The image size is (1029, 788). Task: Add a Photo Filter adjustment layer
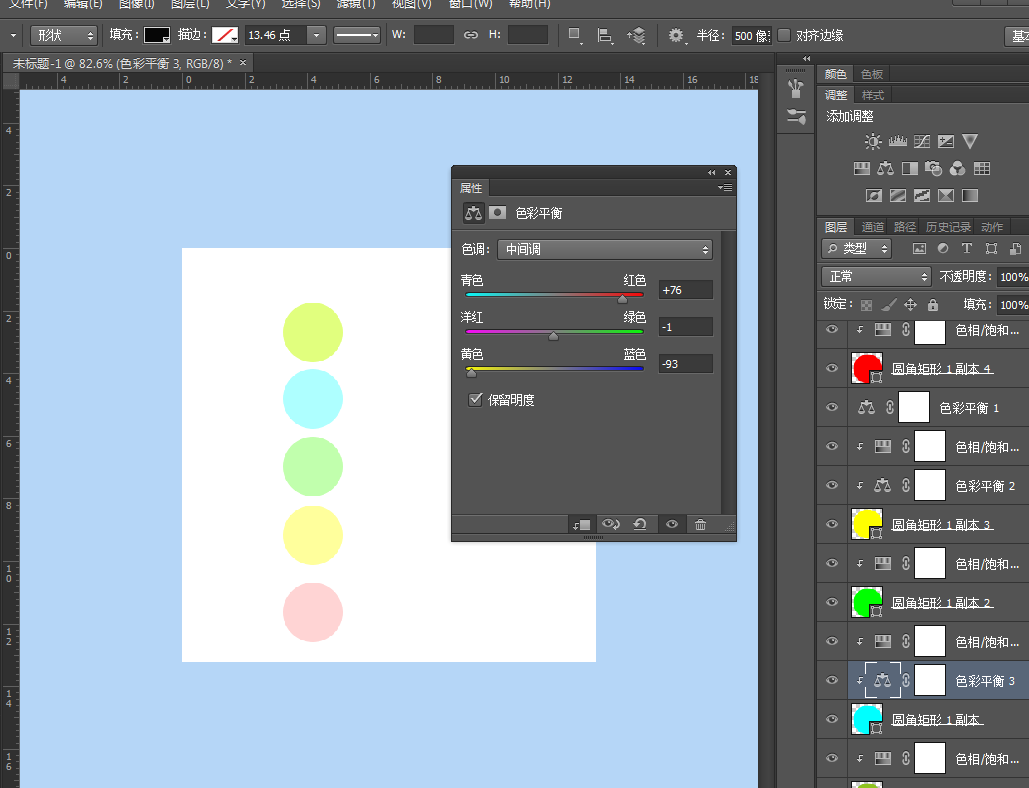pyautogui.click(x=933, y=169)
